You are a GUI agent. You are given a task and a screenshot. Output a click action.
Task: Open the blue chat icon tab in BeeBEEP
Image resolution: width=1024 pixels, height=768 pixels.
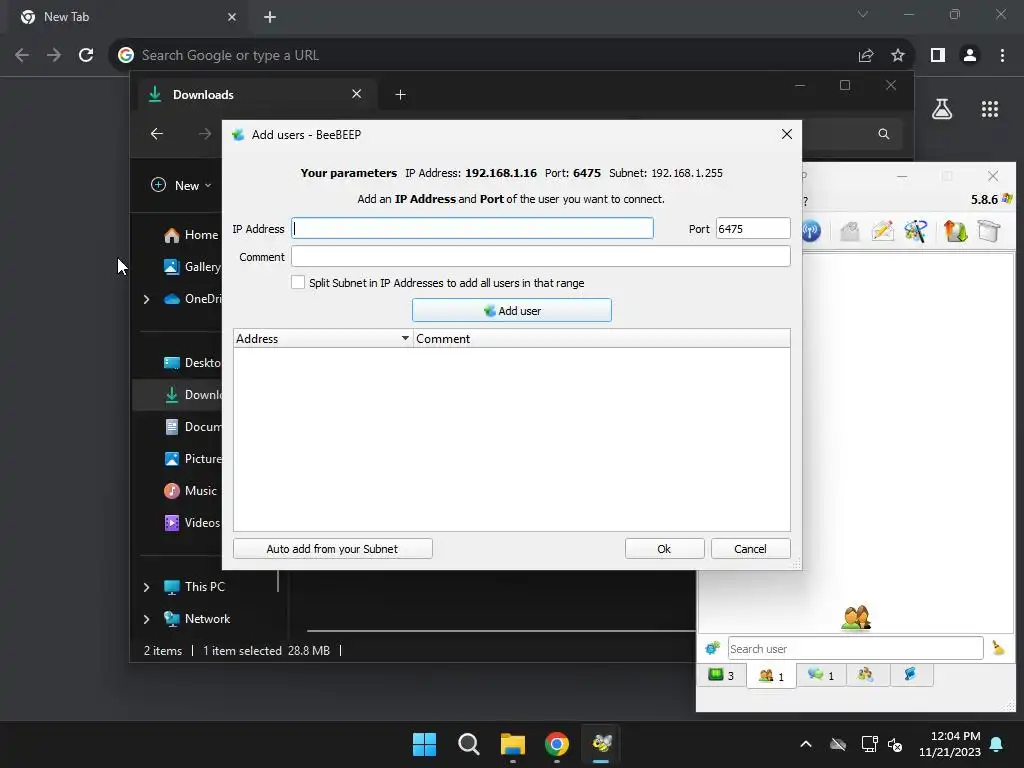tap(910, 675)
